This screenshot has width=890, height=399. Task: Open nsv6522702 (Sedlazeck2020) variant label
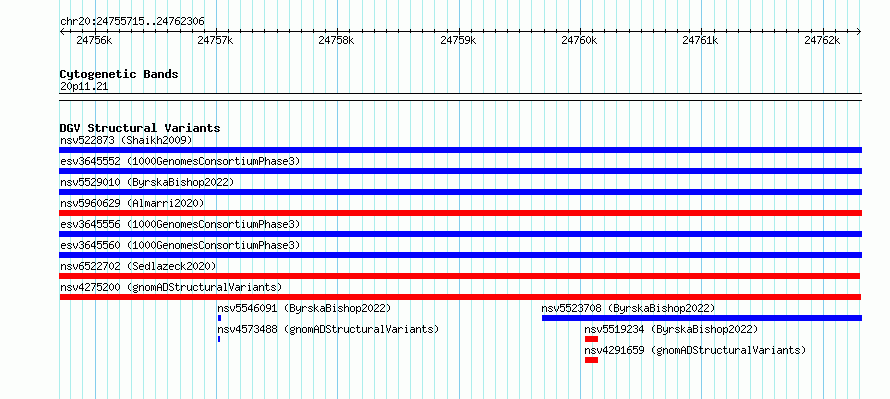coord(138,266)
